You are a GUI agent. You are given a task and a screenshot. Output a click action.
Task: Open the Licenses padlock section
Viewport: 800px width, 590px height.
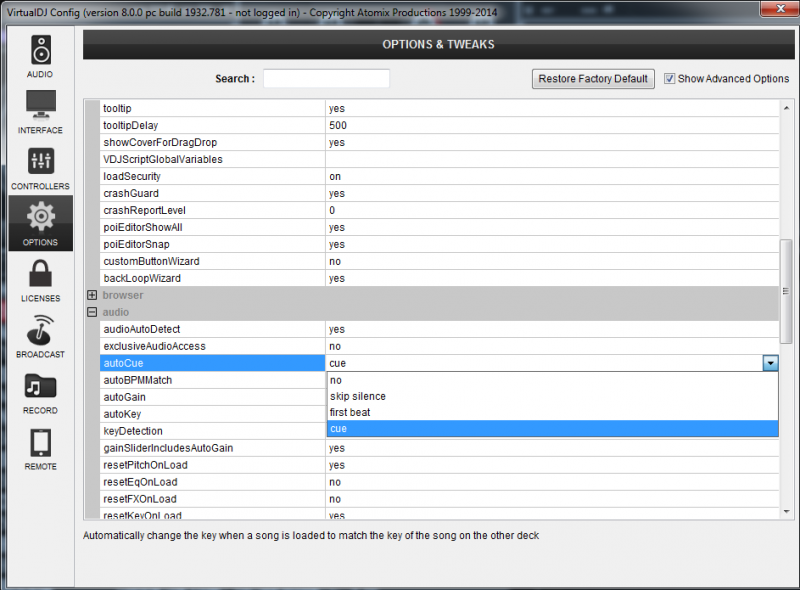click(x=41, y=279)
